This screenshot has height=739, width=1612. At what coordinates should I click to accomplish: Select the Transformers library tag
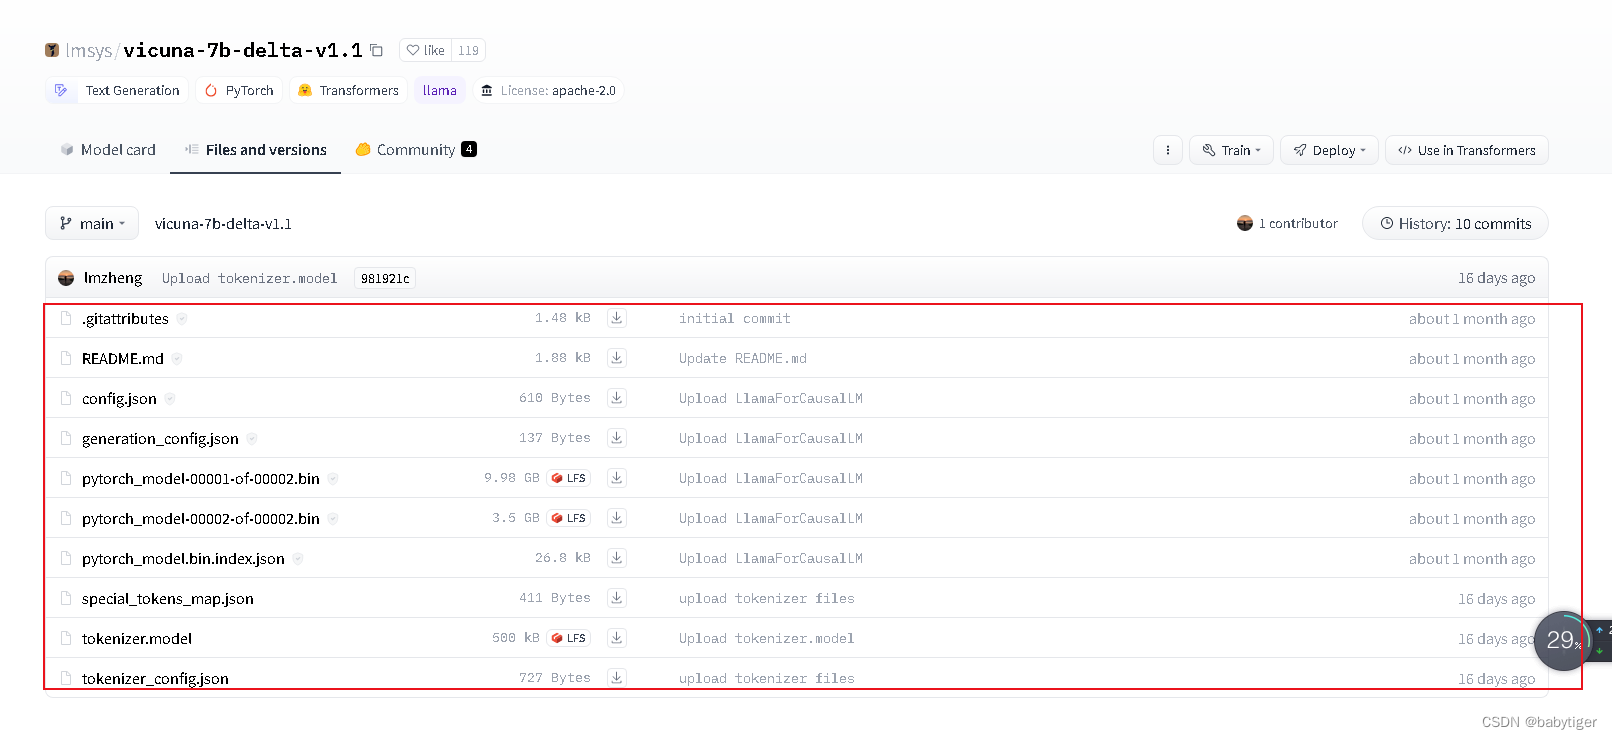pyautogui.click(x=349, y=90)
